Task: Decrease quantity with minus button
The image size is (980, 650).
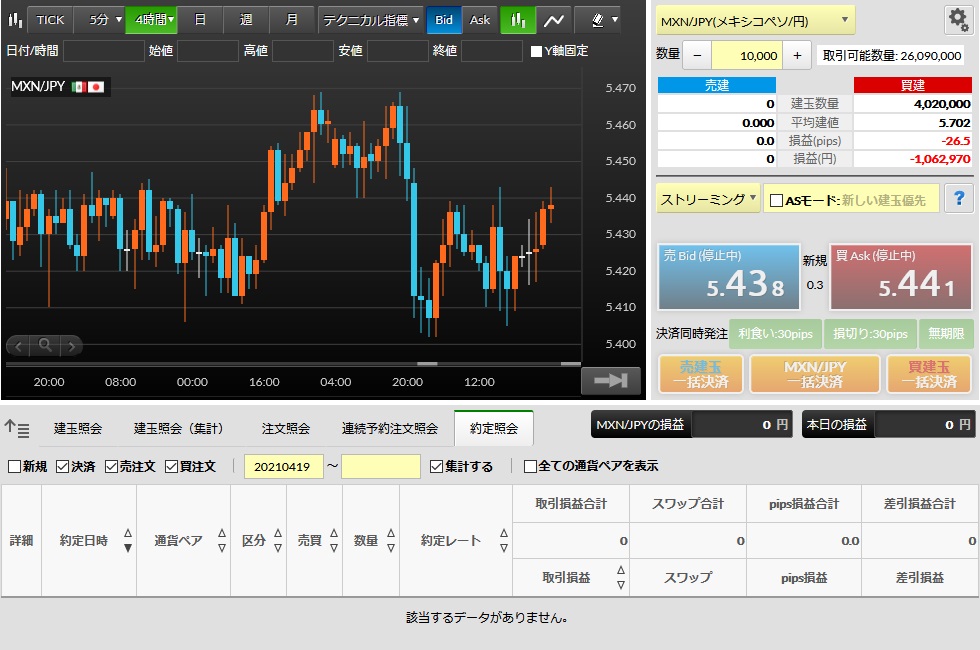Action: (x=697, y=56)
